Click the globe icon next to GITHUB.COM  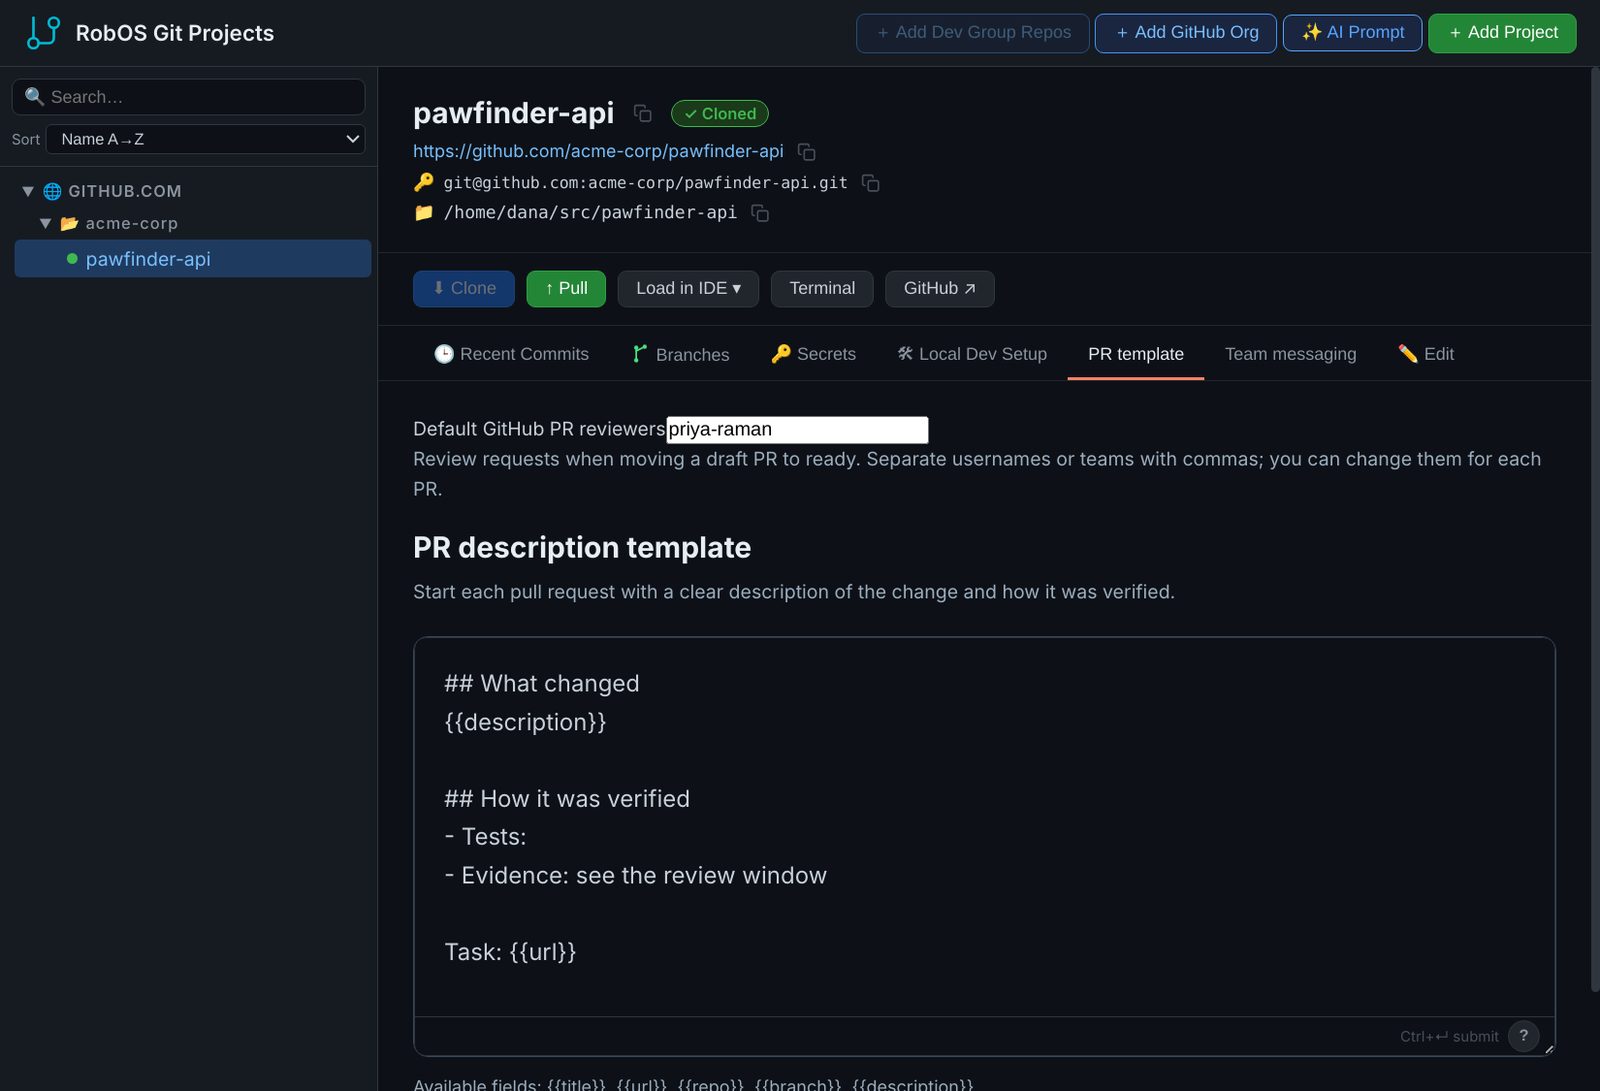pos(52,191)
